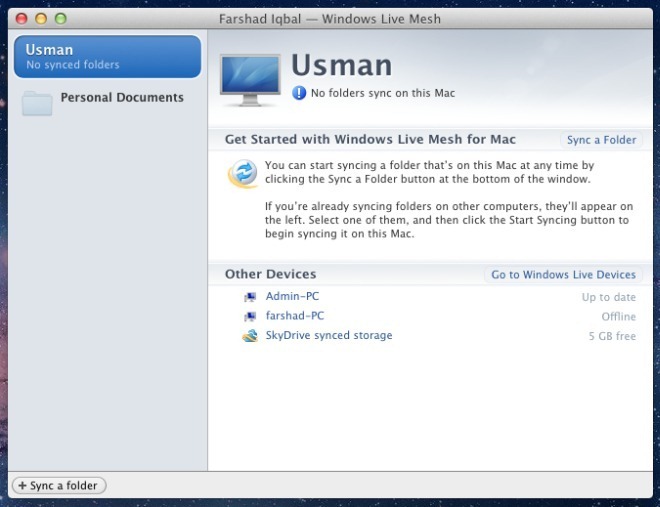
Task: Open the Admin-PC device link
Action: [x=292, y=296]
